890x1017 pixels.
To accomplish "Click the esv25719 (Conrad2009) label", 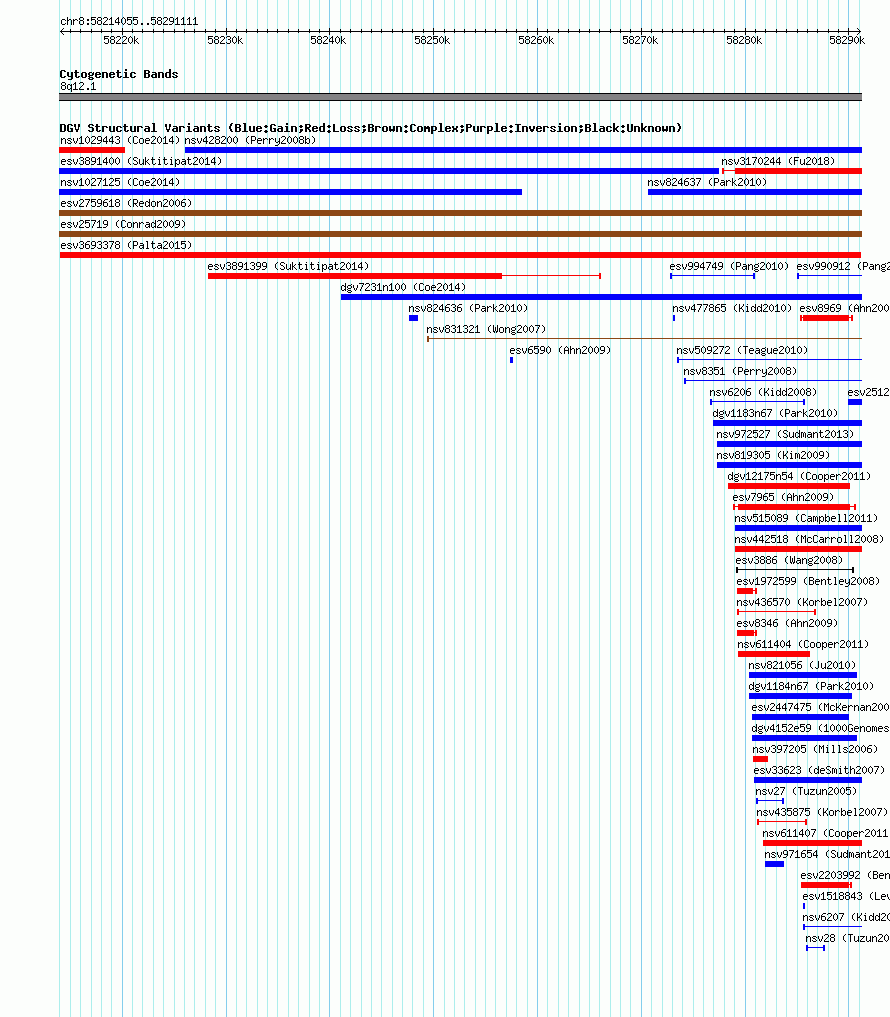I will click(123, 224).
